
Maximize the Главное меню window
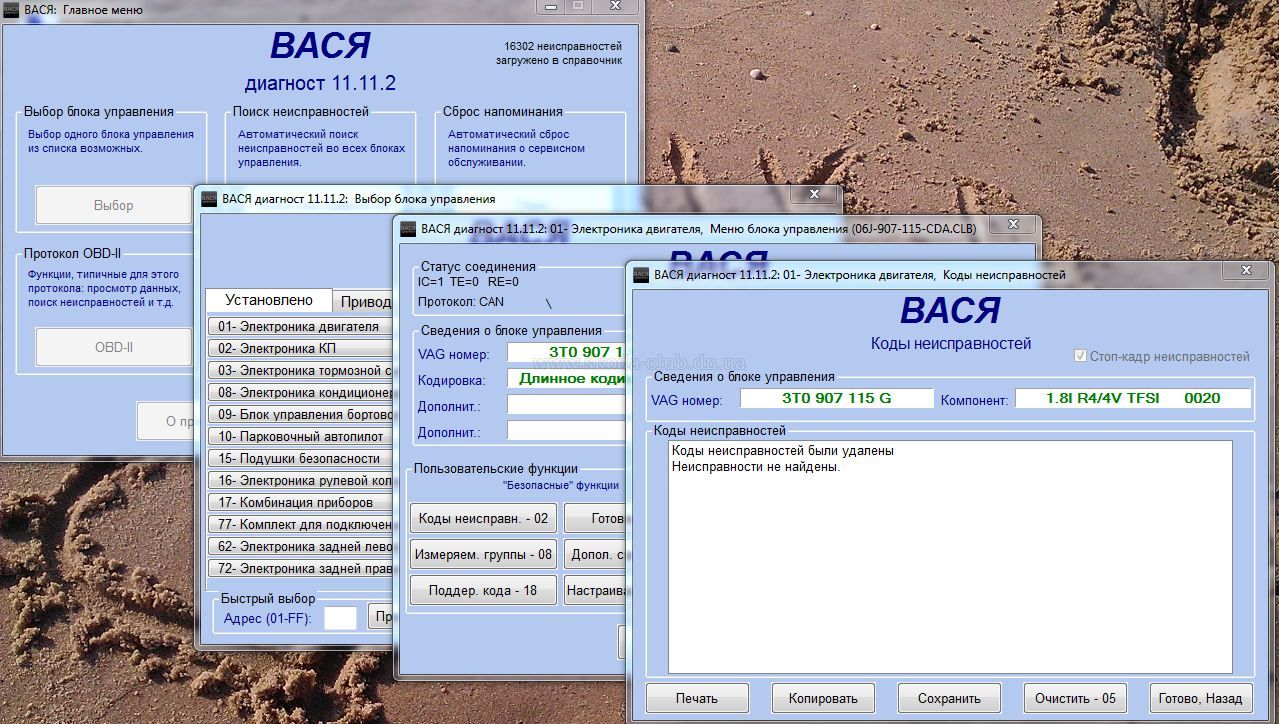[x=578, y=6]
